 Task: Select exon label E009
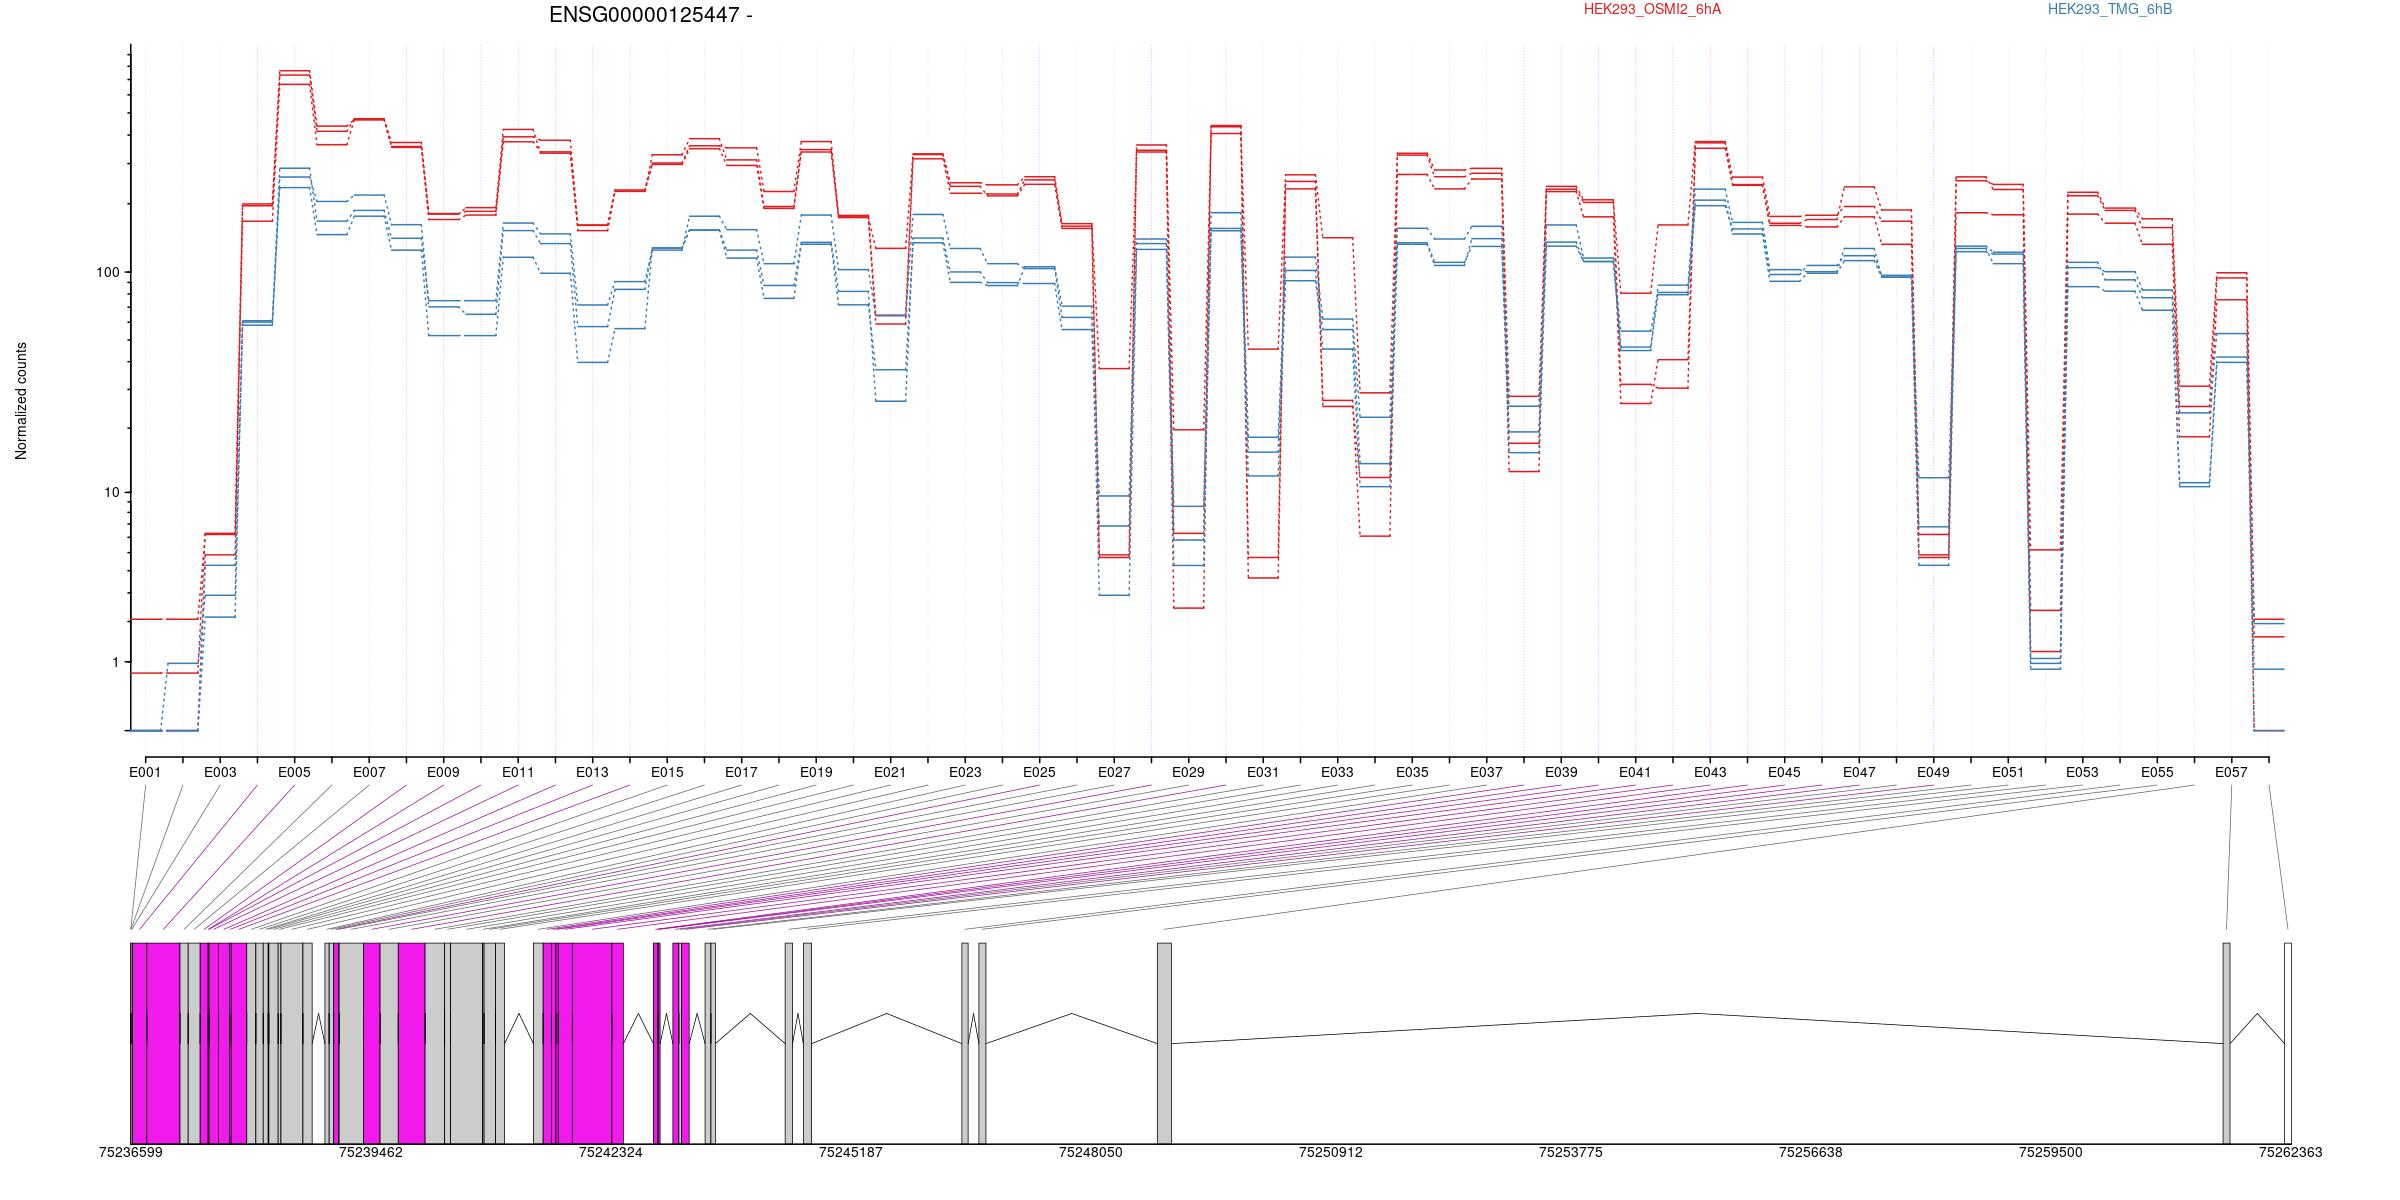(443, 772)
